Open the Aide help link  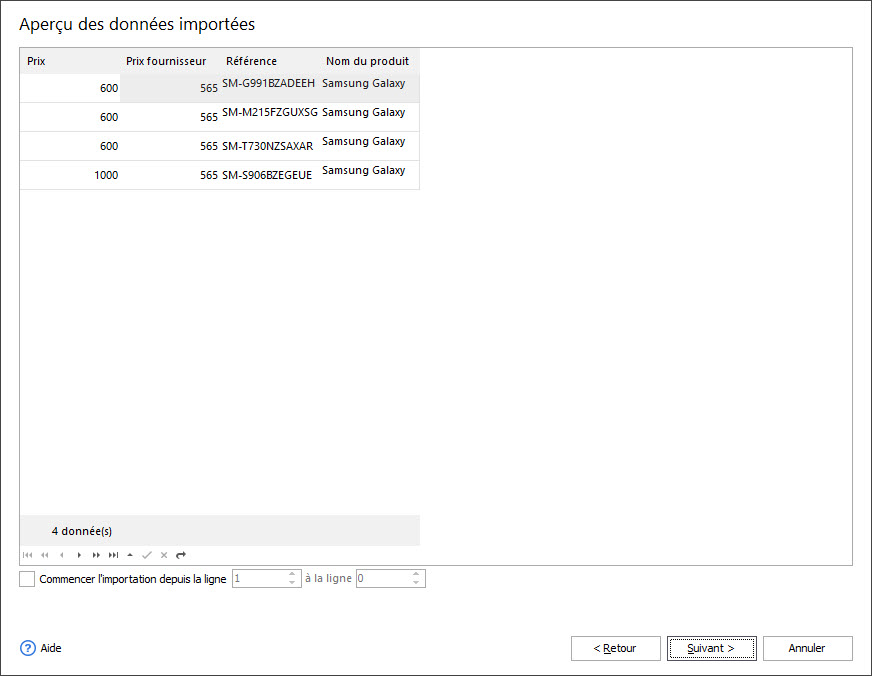51,648
